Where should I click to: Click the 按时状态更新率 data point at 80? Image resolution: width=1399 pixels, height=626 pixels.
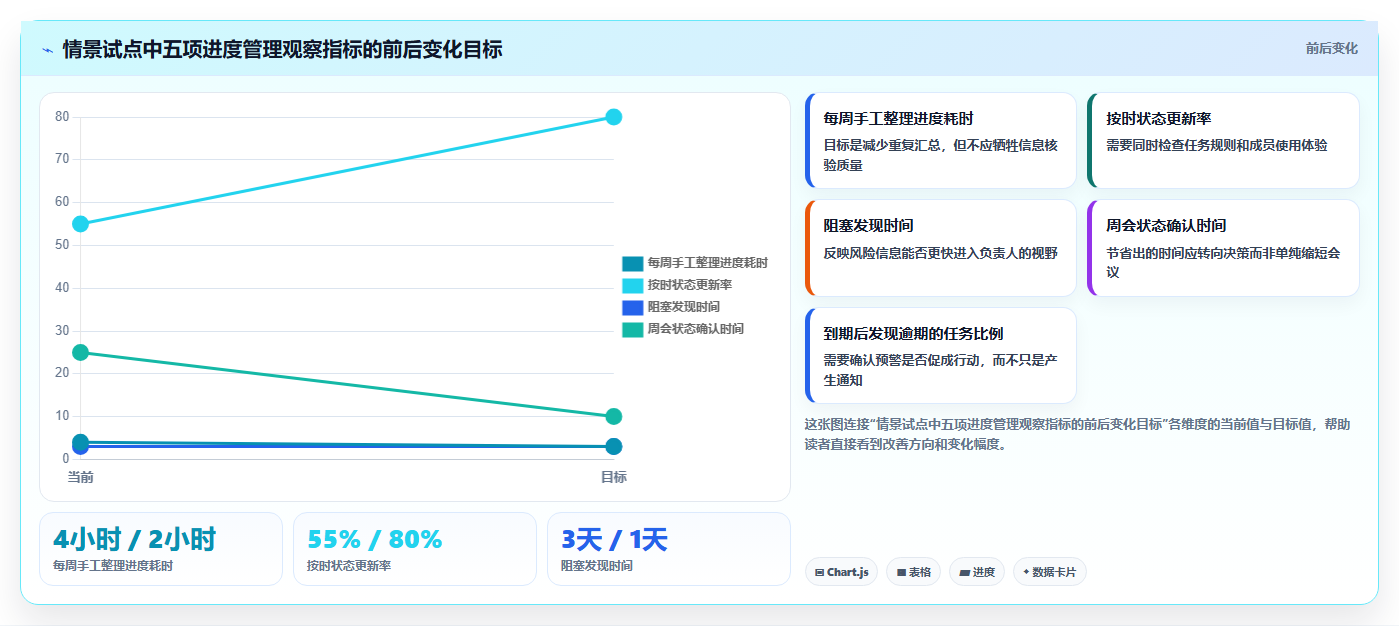[x=614, y=117]
